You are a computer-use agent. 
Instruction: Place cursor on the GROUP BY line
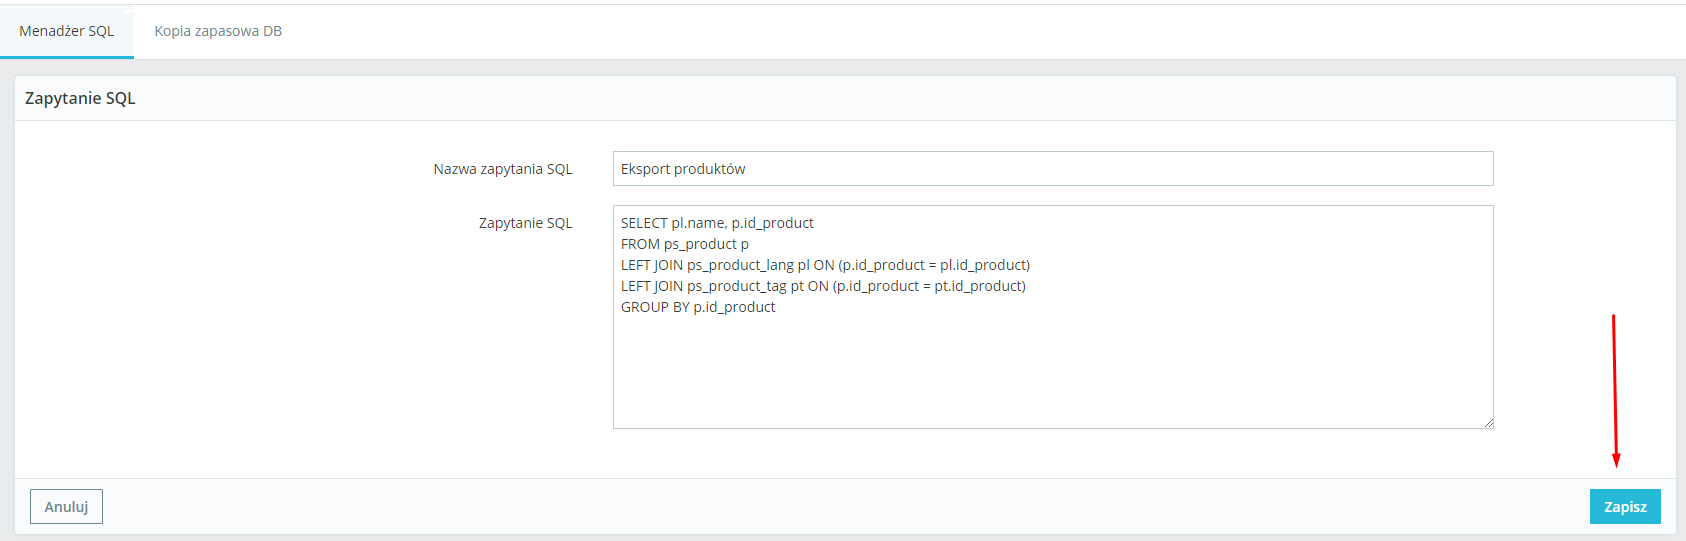point(698,307)
